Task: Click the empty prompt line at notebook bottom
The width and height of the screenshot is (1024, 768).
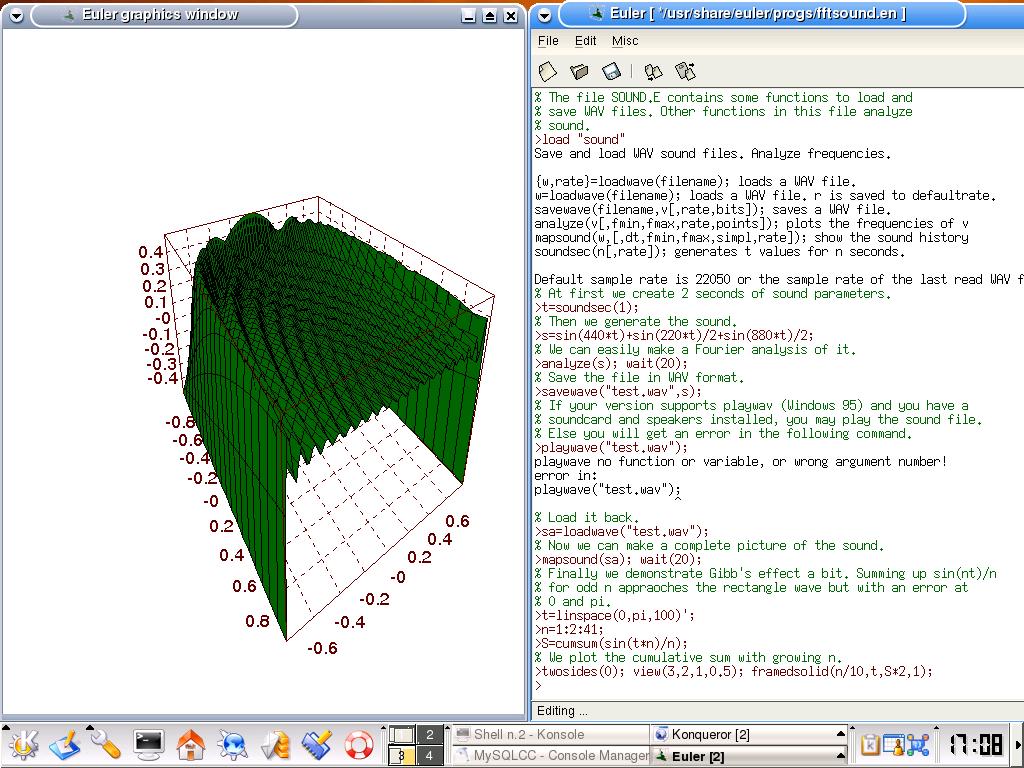Action: pyautogui.click(x=776, y=685)
